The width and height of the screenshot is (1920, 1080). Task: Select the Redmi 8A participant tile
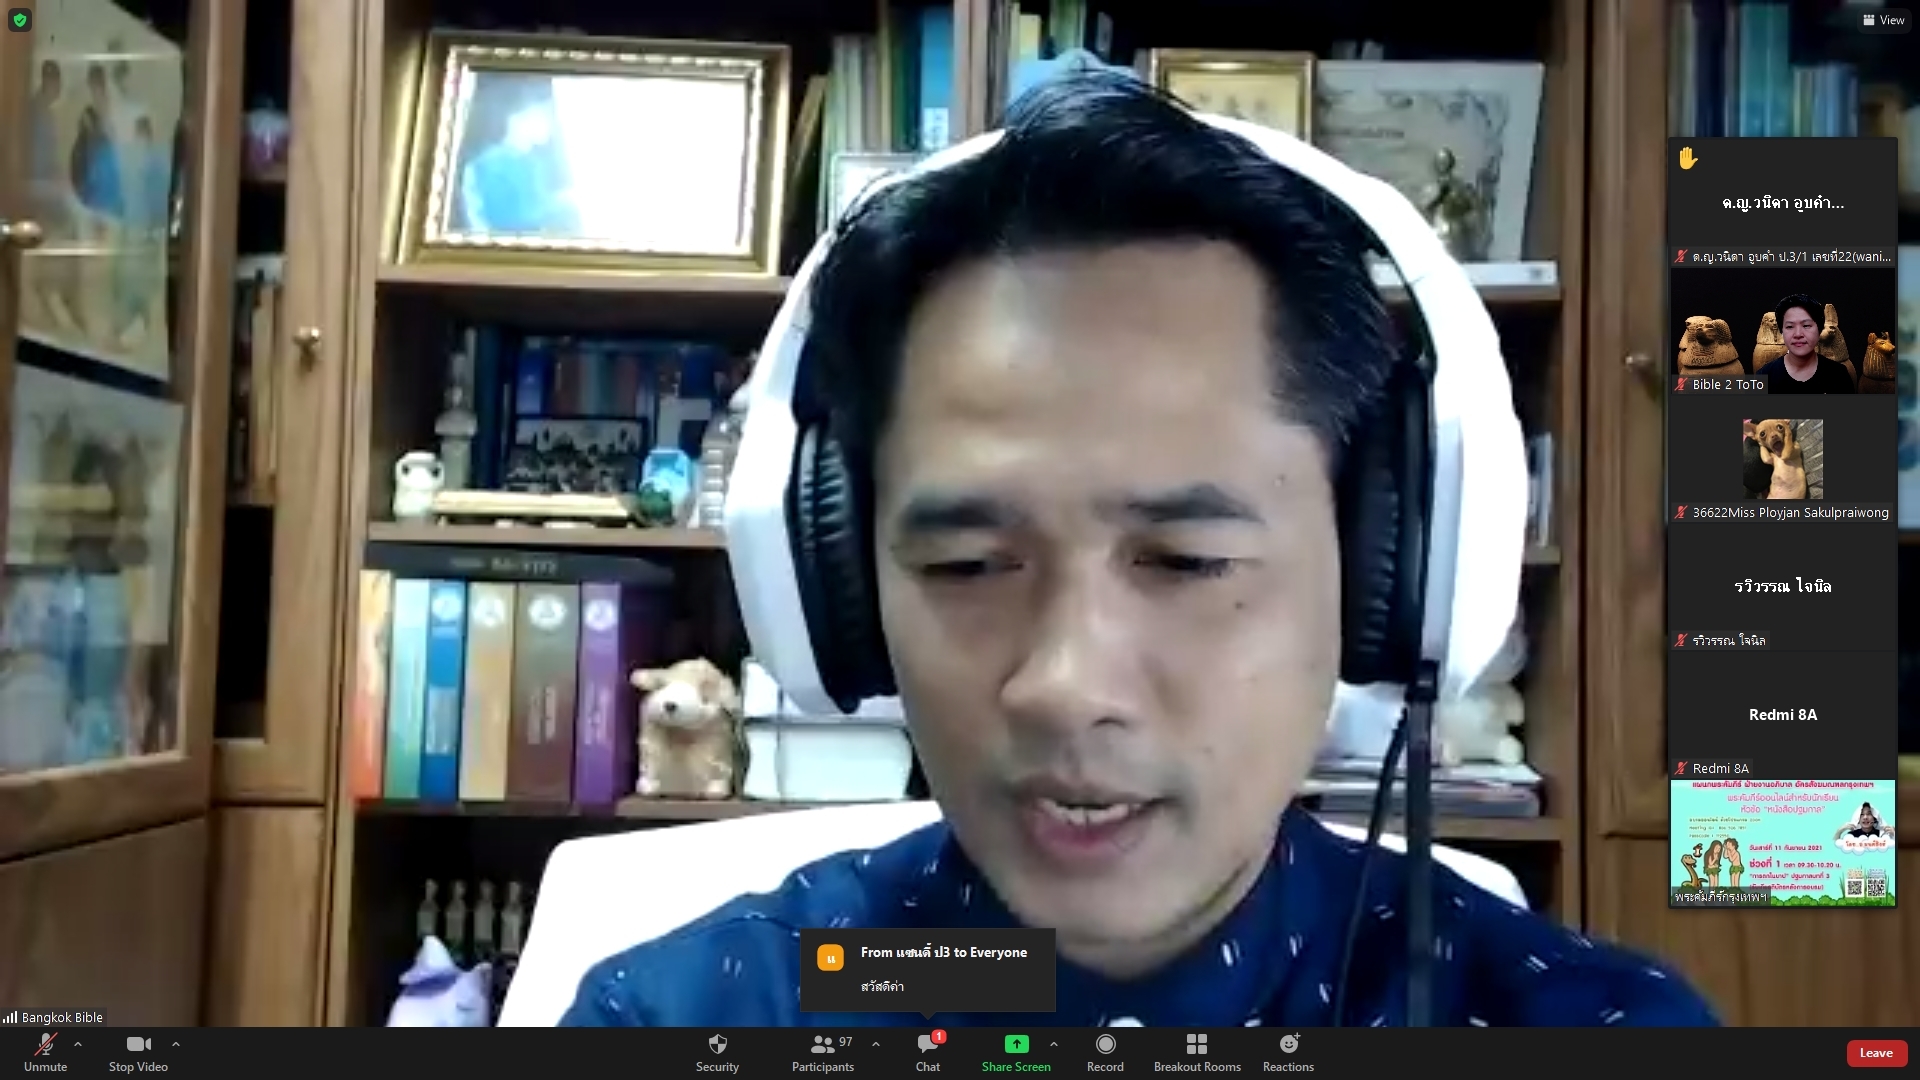[x=1783, y=714]
